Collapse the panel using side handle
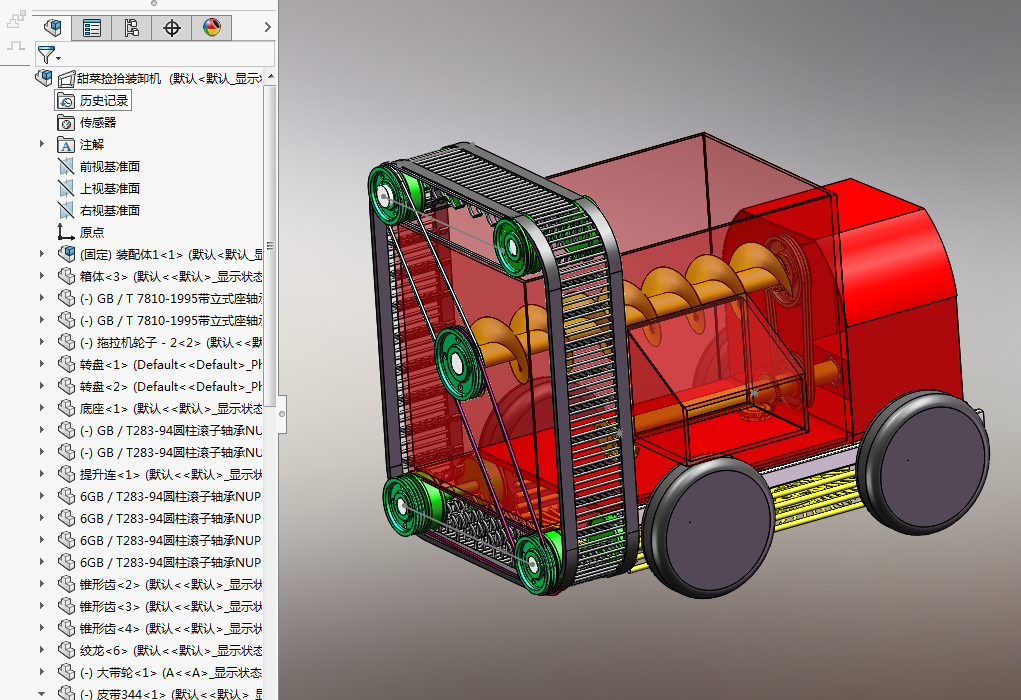The image size is (1021, 700). pos(282,414)
